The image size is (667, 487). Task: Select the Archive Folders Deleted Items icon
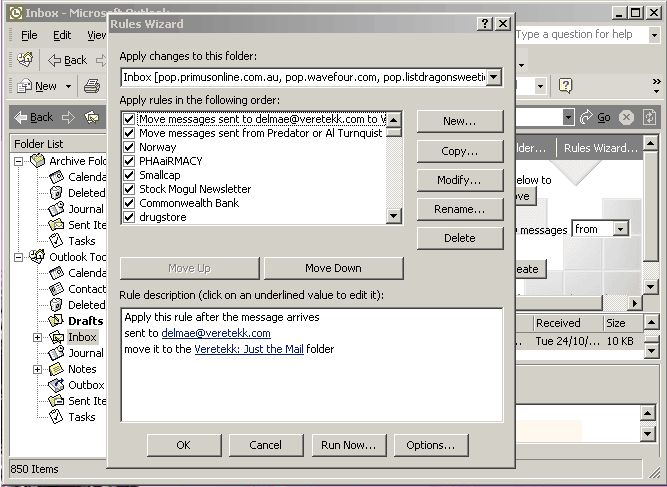coord(56,193)
